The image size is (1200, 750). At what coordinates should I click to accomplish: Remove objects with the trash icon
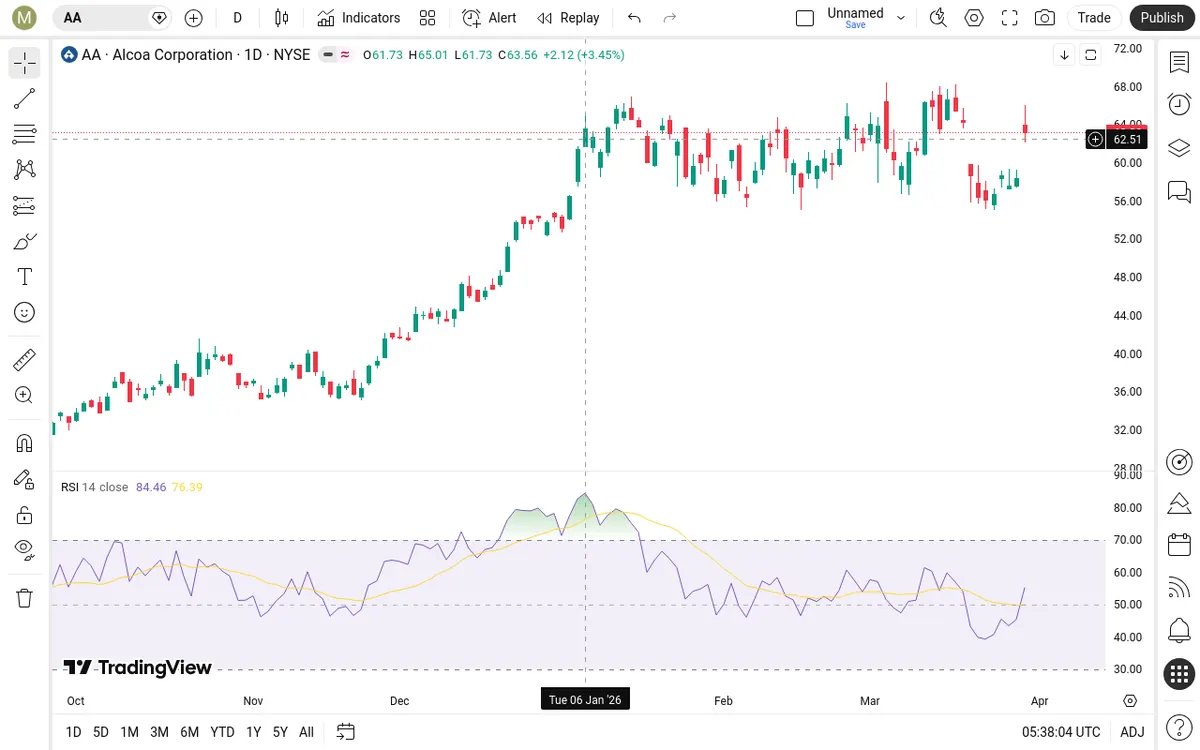tap(25, 598)
